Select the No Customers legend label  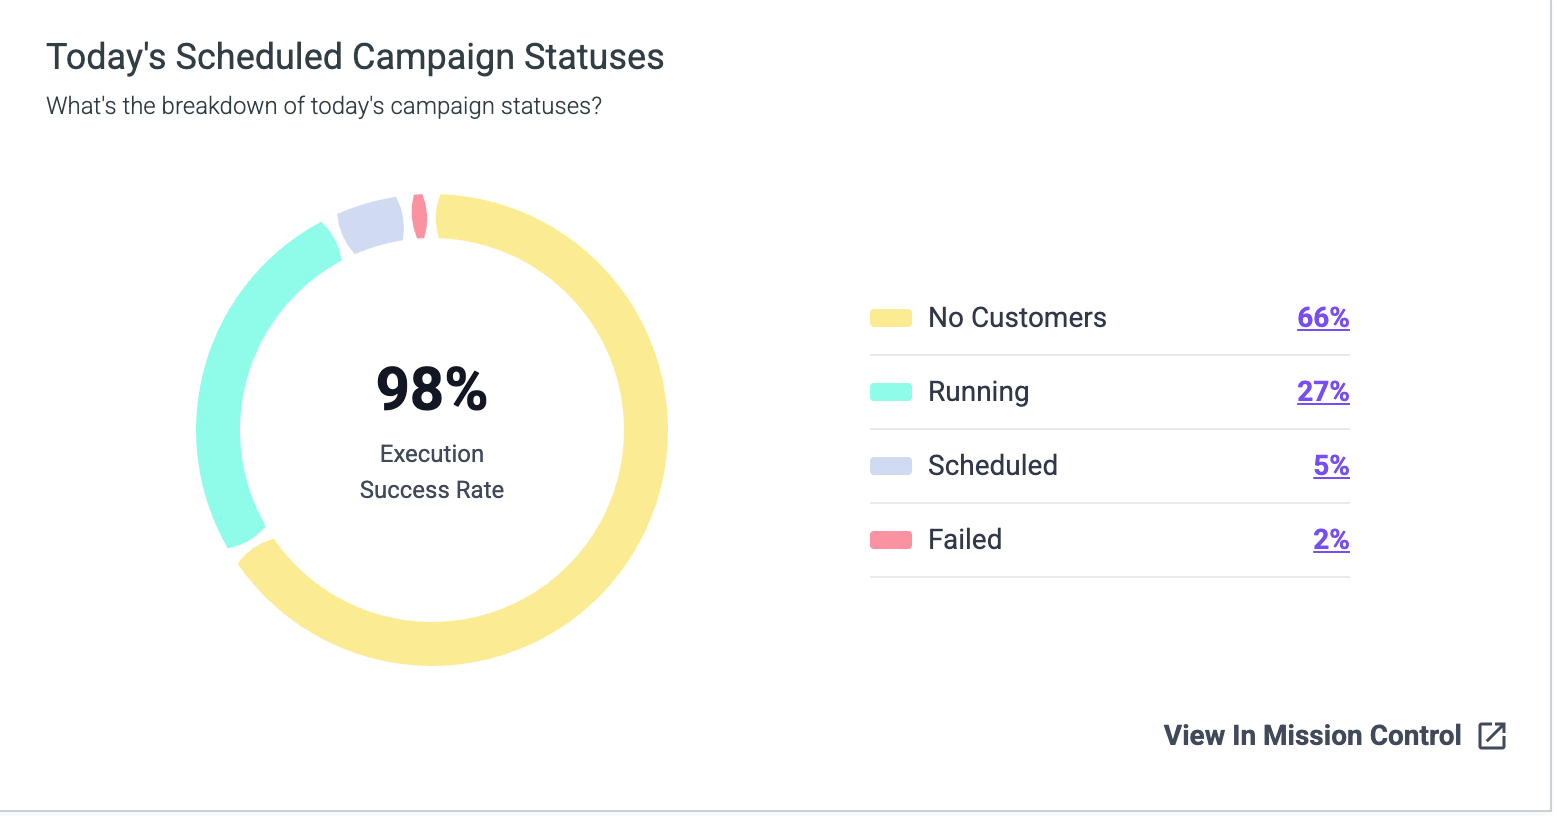point(1017,318)
